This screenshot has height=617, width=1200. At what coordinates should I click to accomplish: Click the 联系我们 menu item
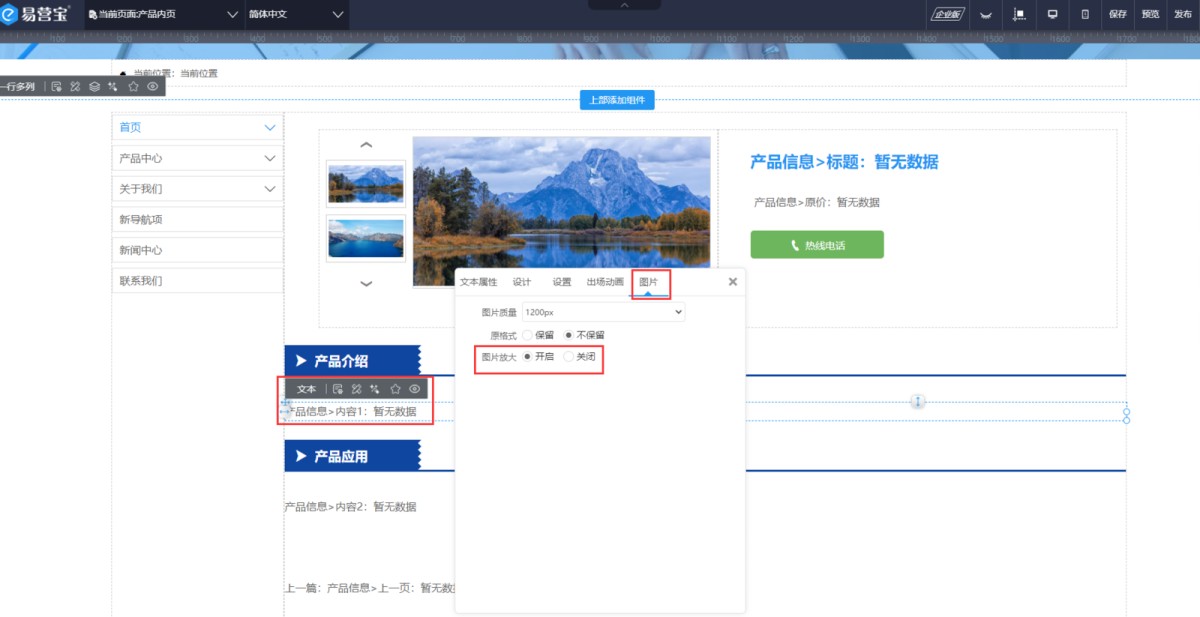197,281
